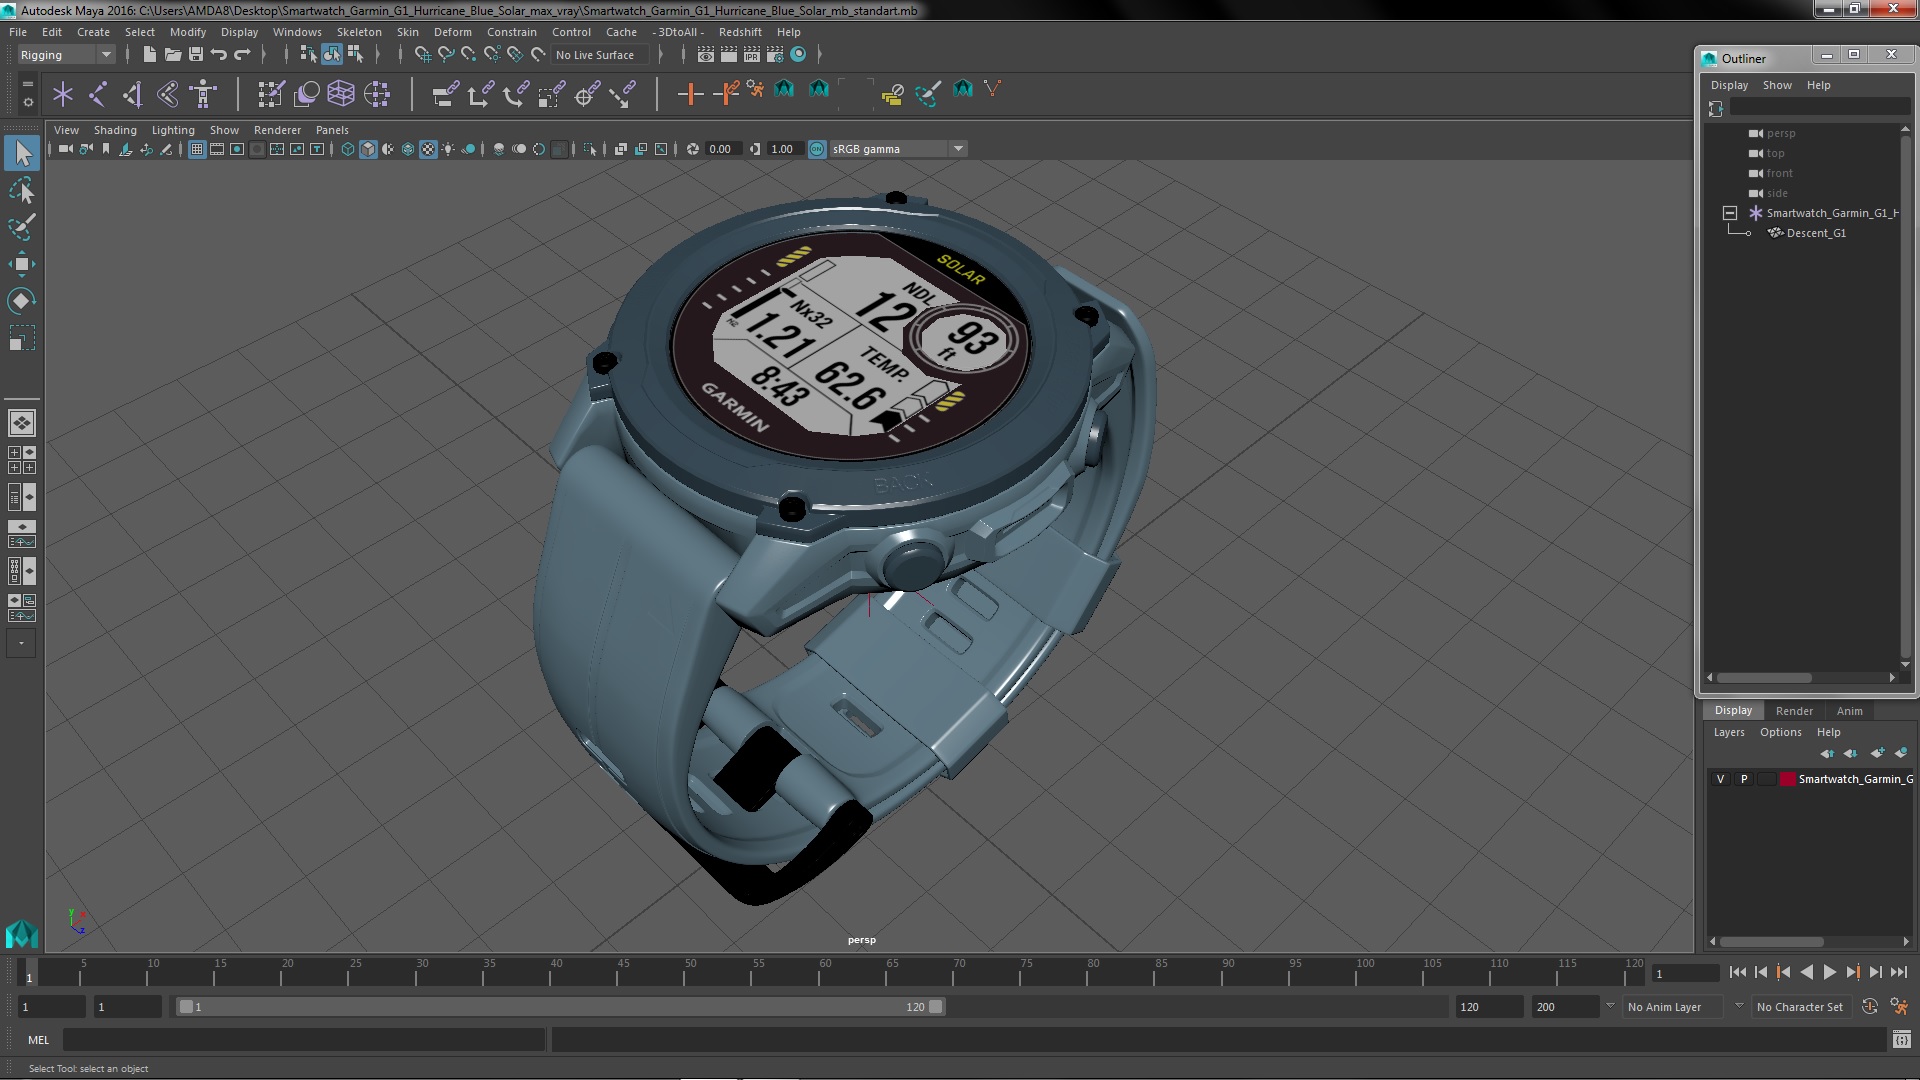Open the Outliner Display menu
1920x1080 pixels.
pos(1729,85)
